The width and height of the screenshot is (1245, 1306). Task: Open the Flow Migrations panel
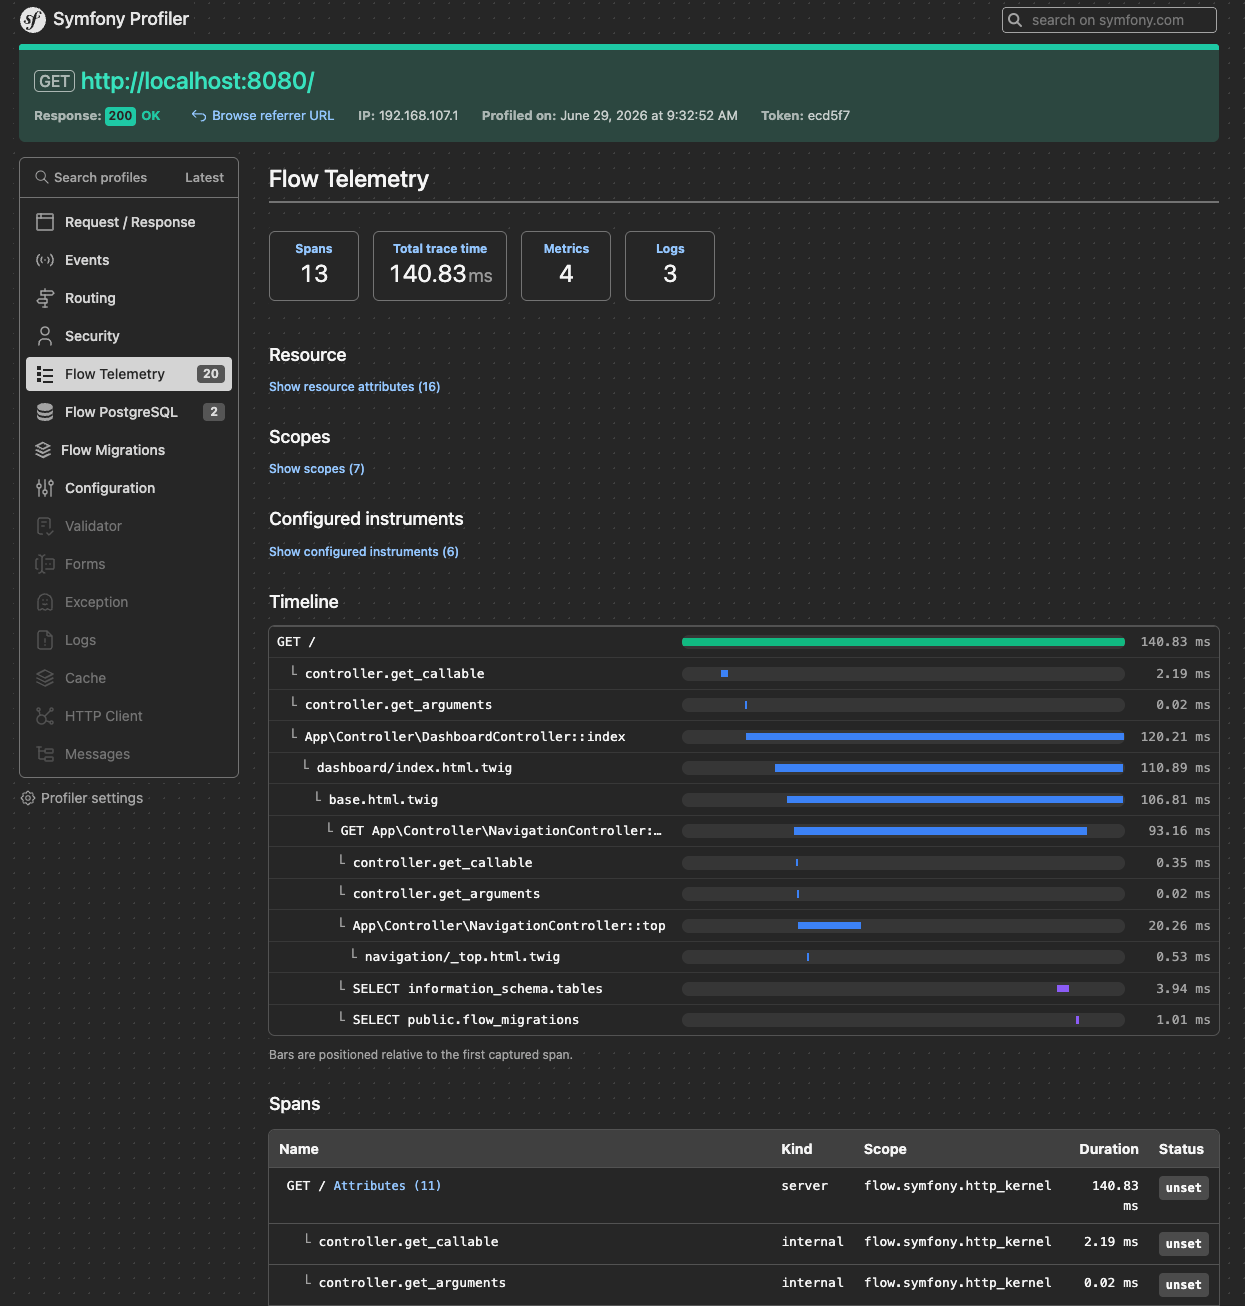(129, 450)
